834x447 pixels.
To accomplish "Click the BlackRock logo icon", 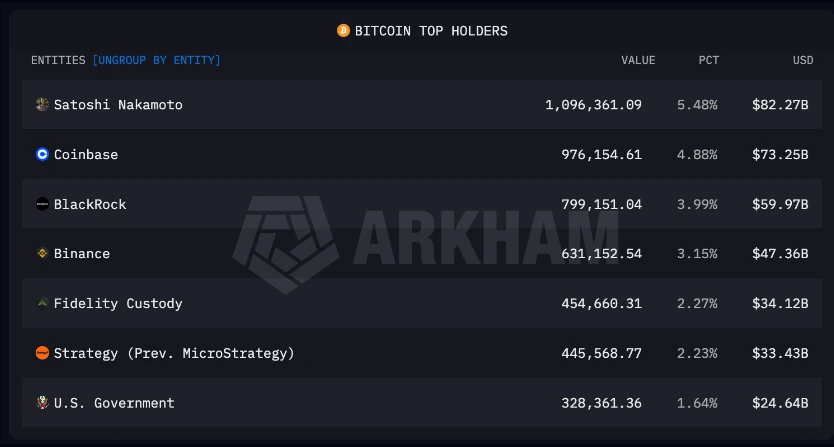I will 42,204.
